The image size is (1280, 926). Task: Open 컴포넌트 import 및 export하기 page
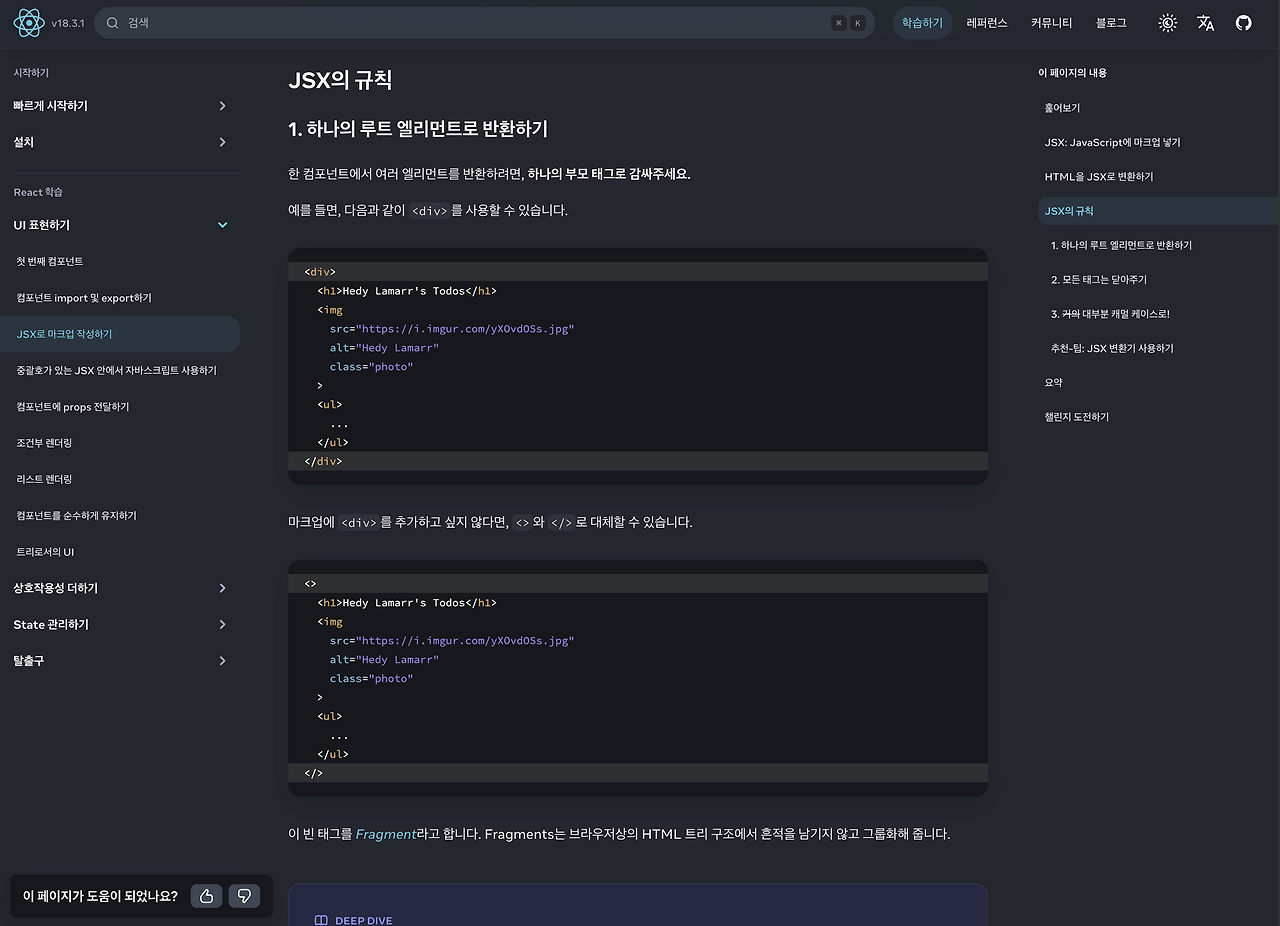click(84, 298)
